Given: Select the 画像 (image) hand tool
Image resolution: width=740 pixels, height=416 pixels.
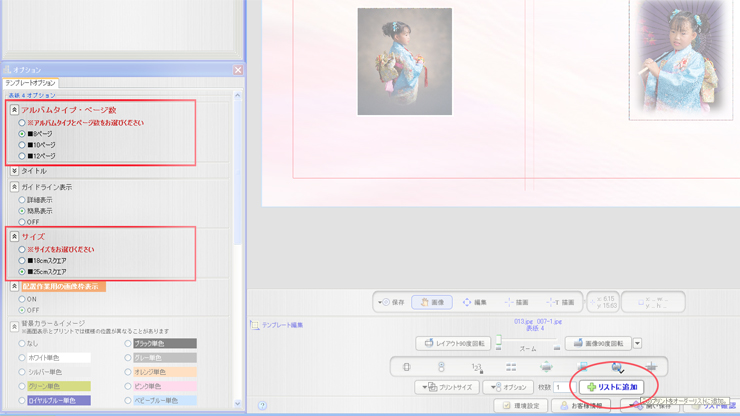Looking at the screenshot, I should click(431, 302).
